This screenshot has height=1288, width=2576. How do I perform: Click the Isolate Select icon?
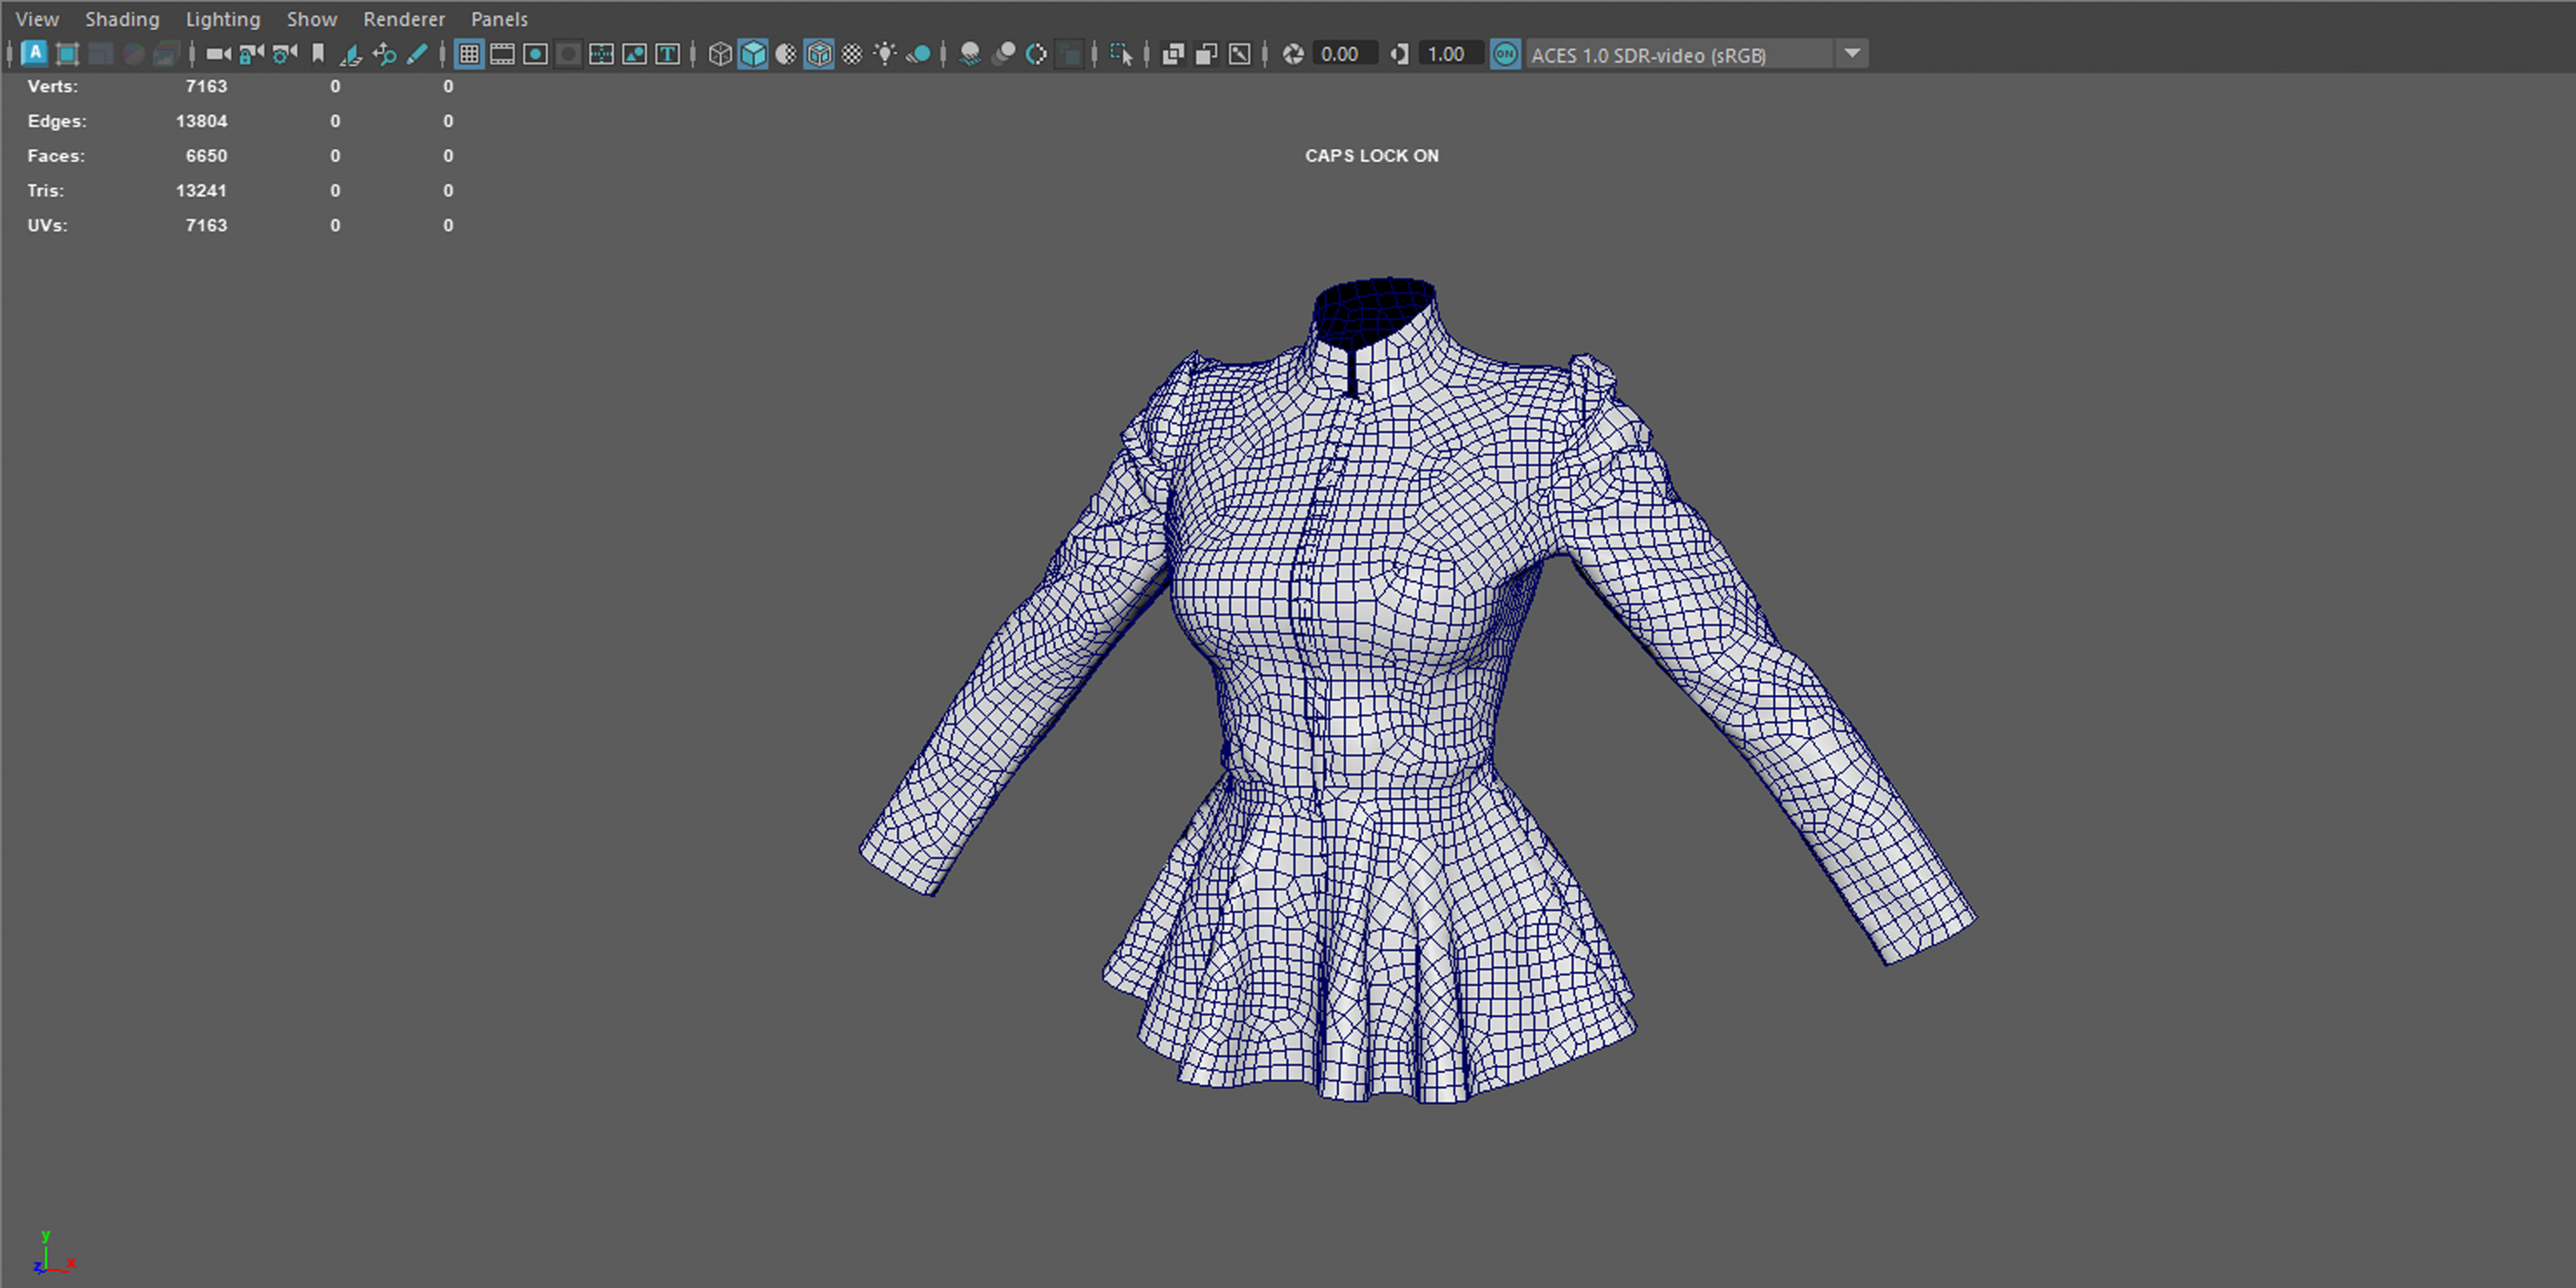coord(1121,54)
